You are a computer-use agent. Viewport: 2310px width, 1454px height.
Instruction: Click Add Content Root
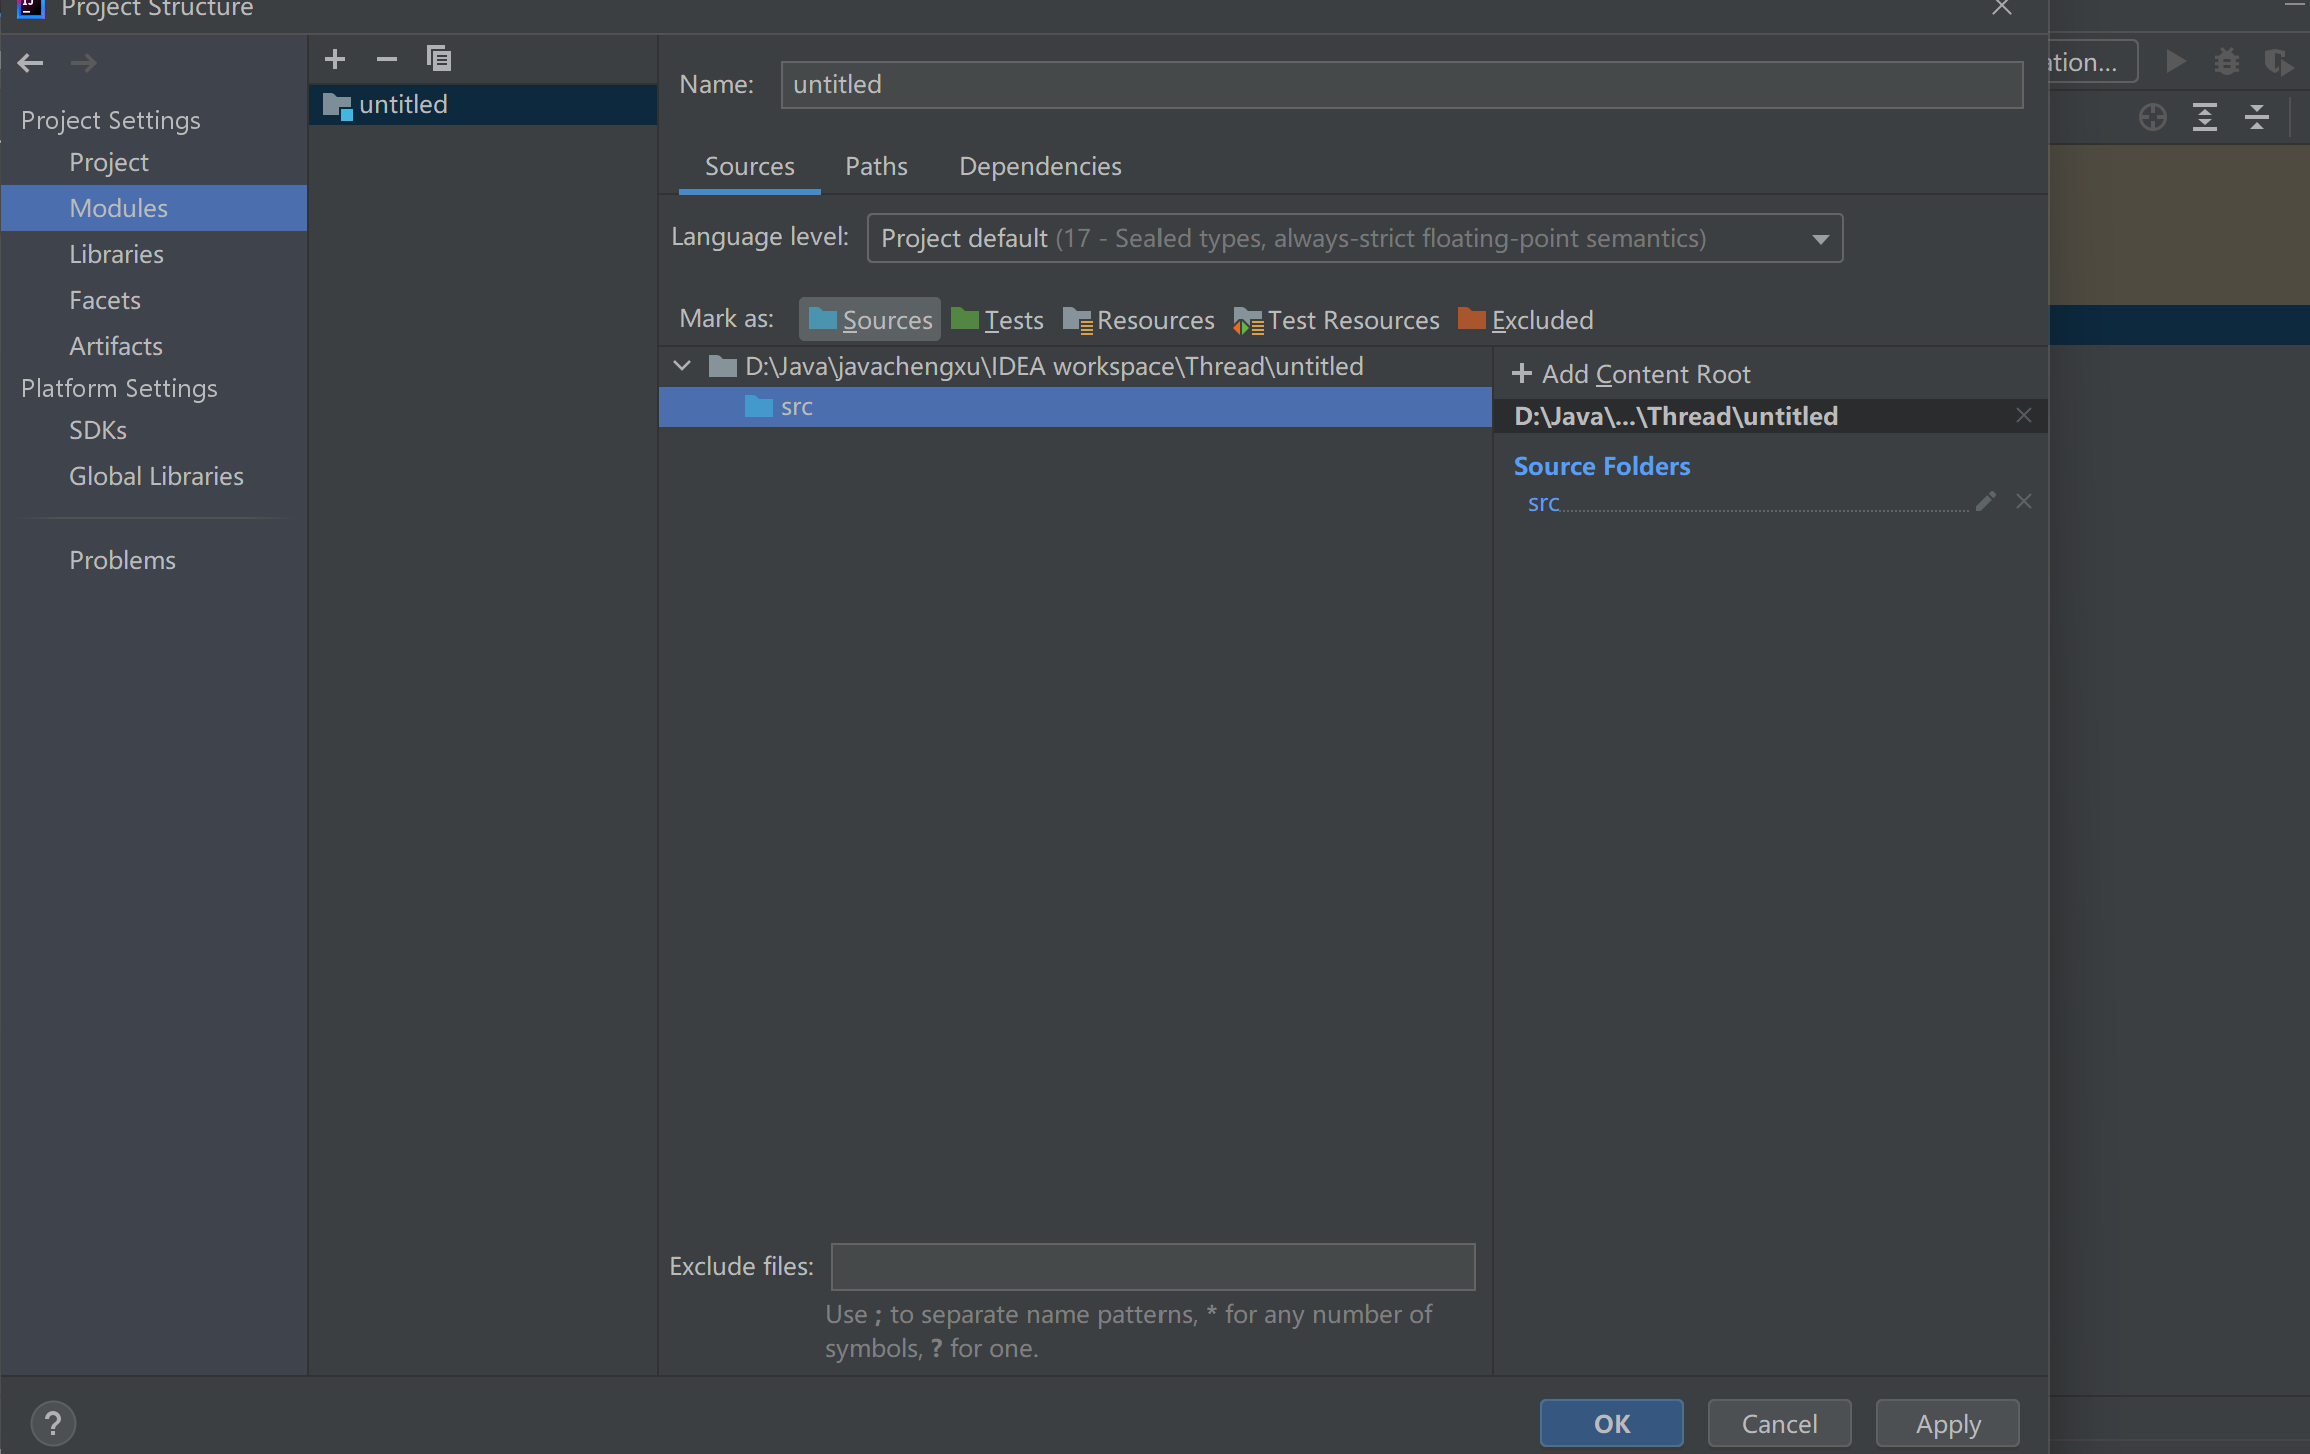[1631, 374]
